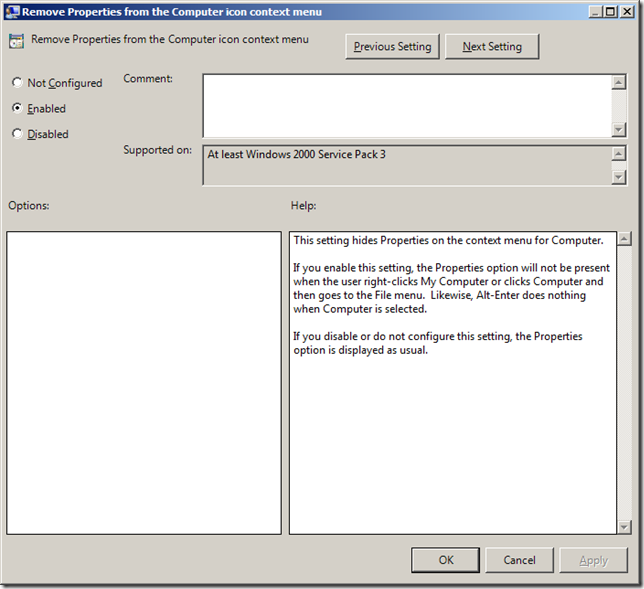This screenshot has width=644, height=589.
Task: Click the 'Help:' label
Action: 304,205
